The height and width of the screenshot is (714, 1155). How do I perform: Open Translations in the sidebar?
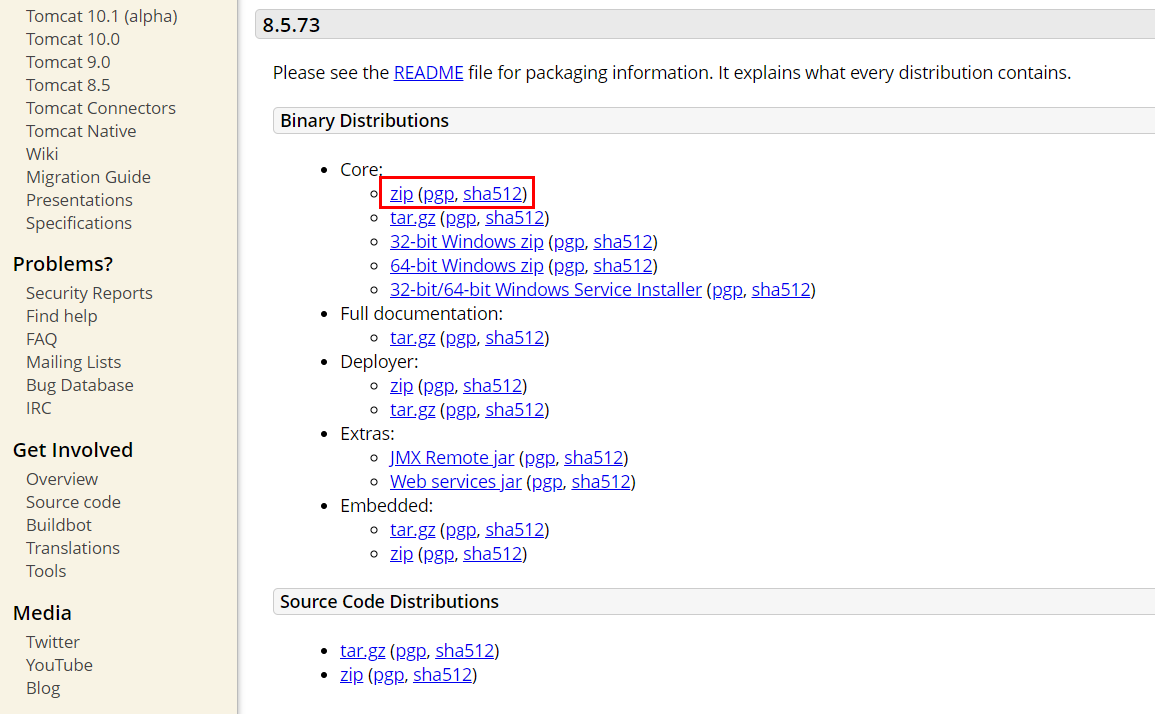click(73, 547)
